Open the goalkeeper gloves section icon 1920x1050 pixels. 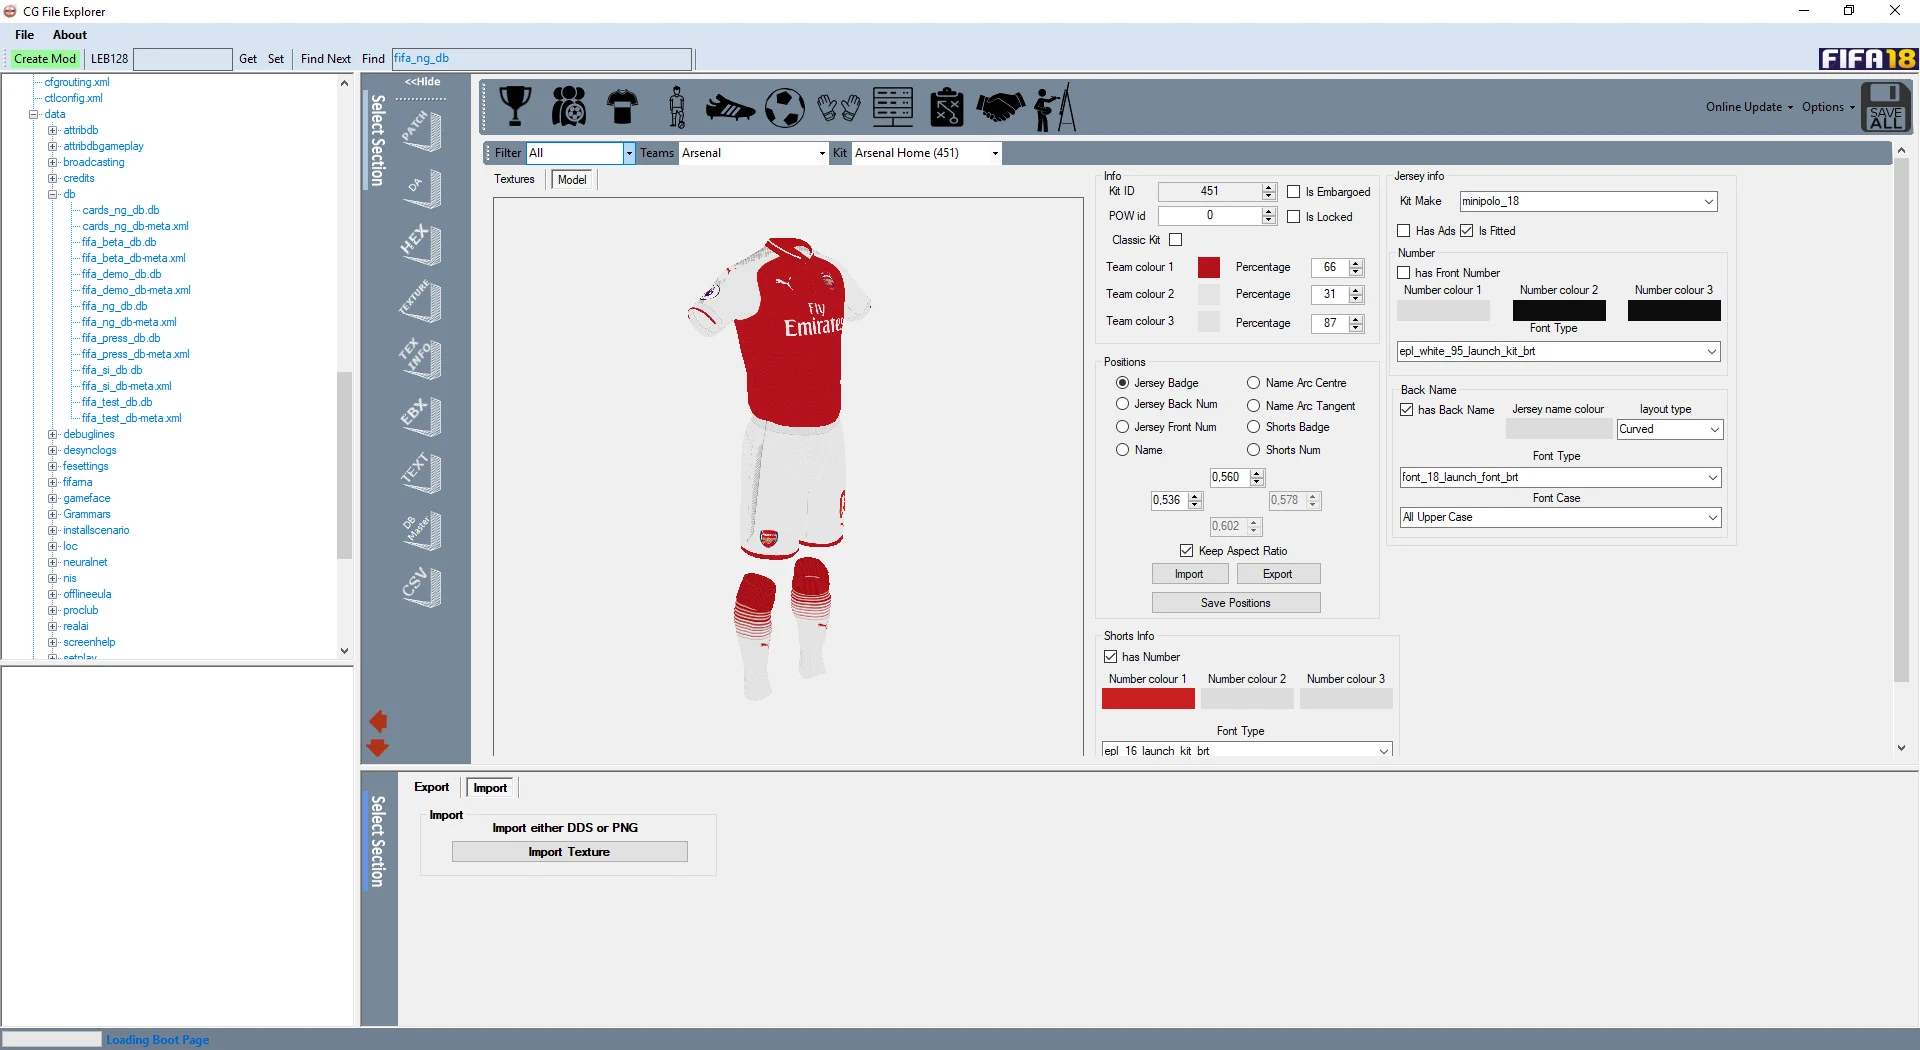pos(840,107)
